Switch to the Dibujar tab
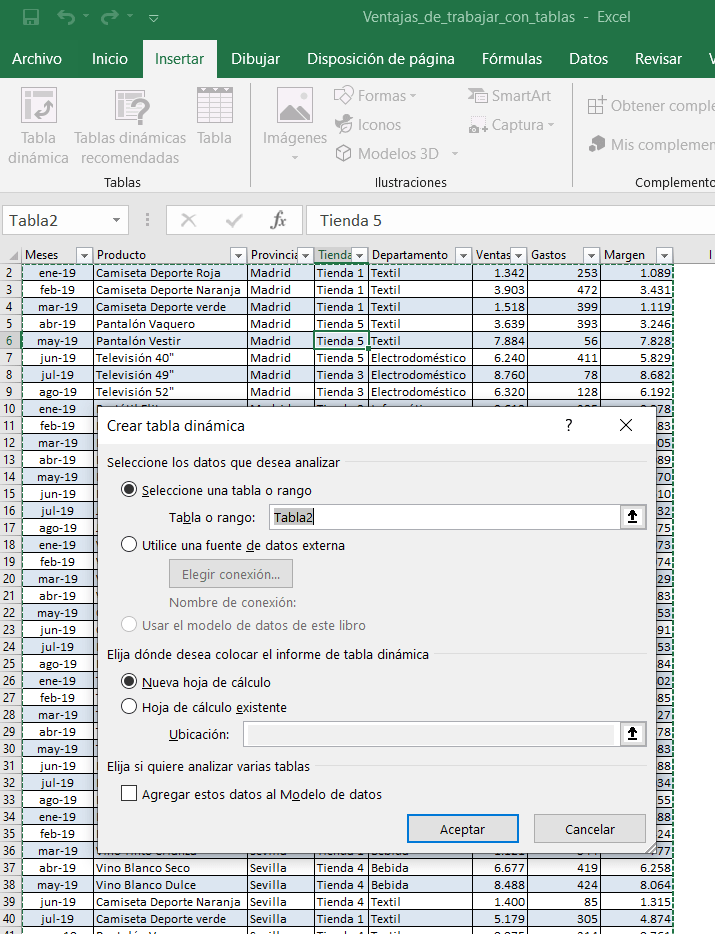This screenshot has height=934, width=715. pos(255,59)
